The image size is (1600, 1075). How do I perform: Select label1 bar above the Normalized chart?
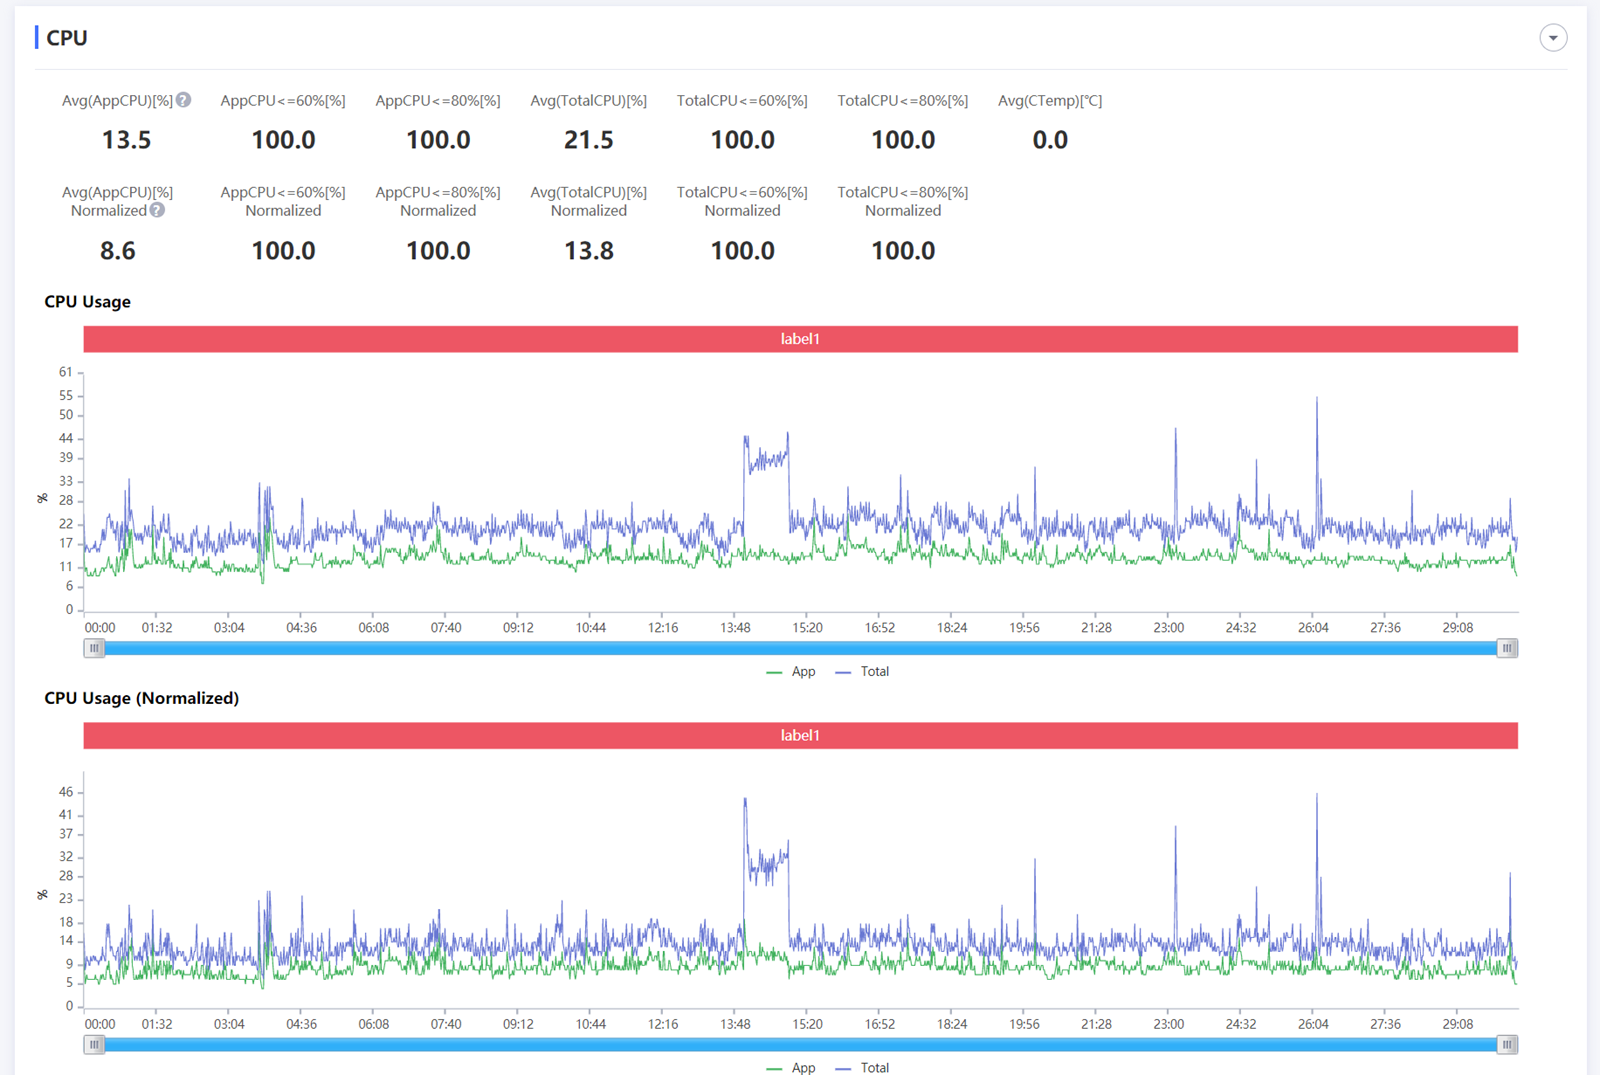pos(800,735)
